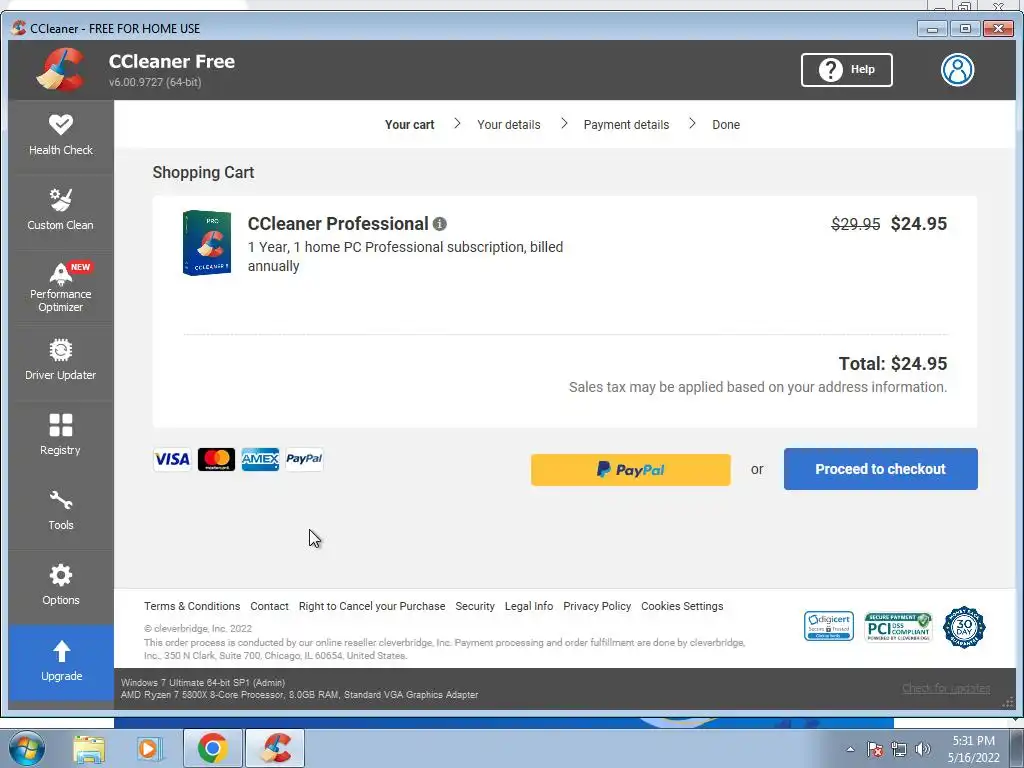Click the DigiCert secured badge
The width and height of the screenshot is (1024, 768).
coord(829,626)
